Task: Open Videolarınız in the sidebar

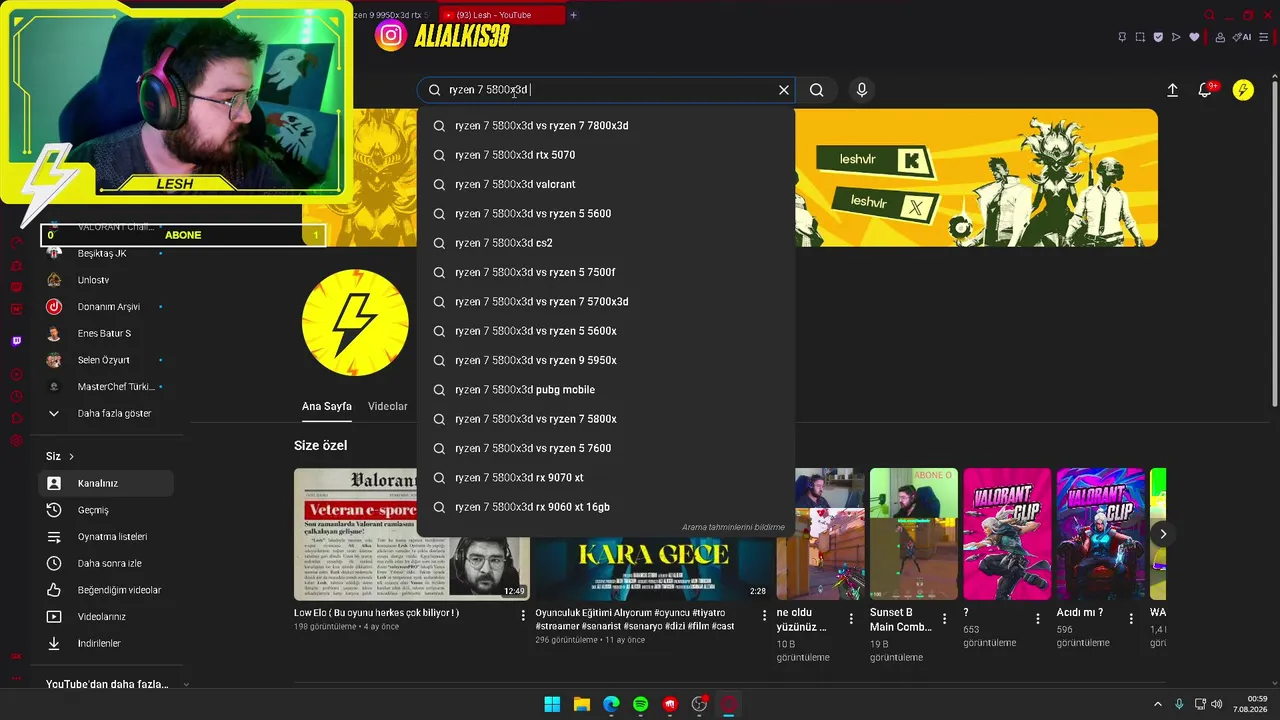Action: click(x=106, y=617)
